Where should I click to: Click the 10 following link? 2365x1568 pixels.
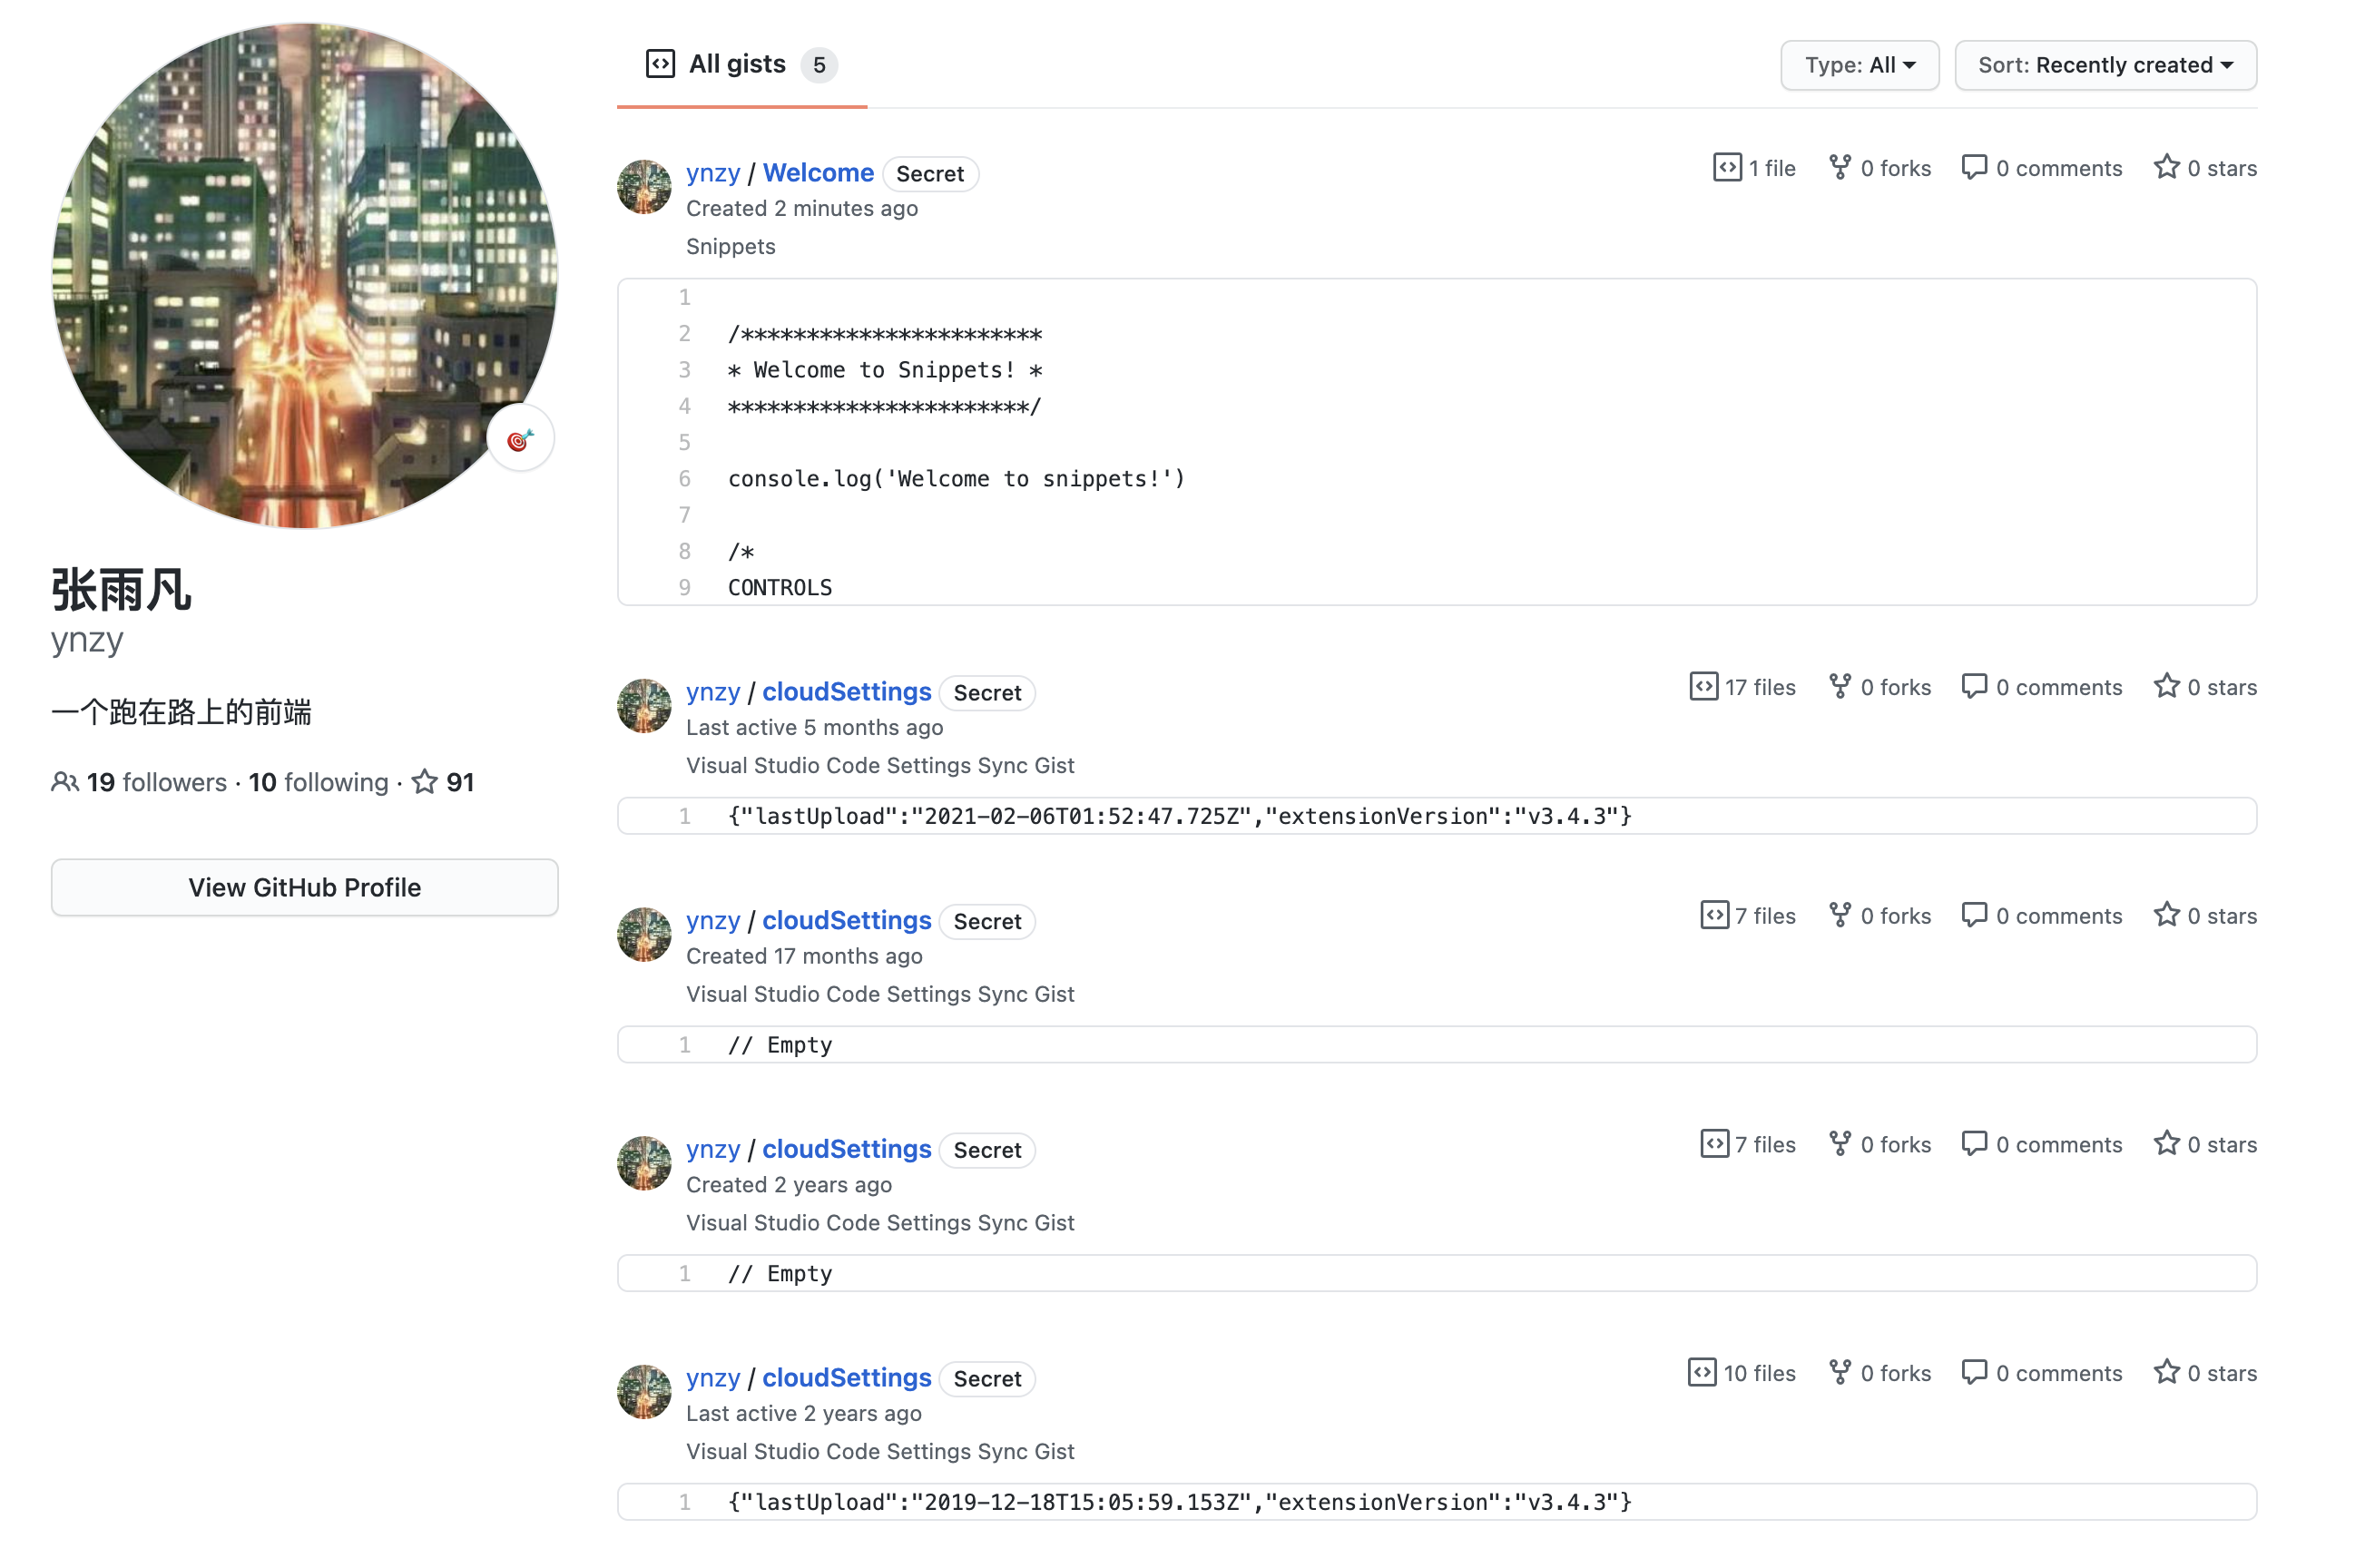point(318,782)
